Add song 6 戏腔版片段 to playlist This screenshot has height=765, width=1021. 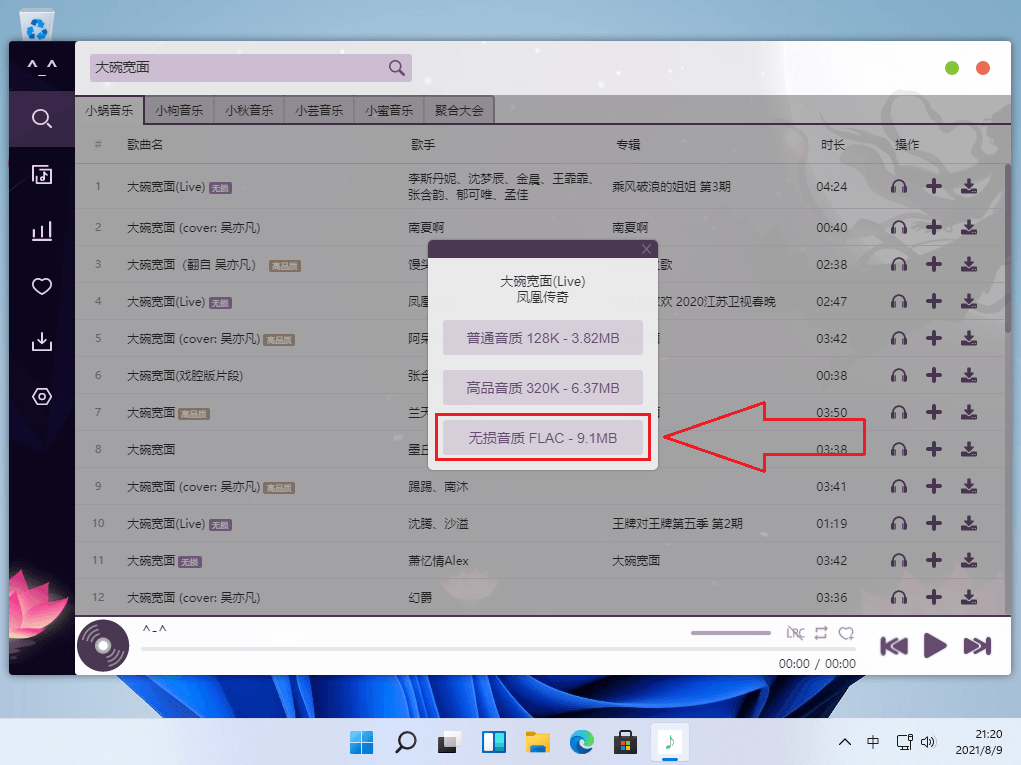(x=934, y=376)
